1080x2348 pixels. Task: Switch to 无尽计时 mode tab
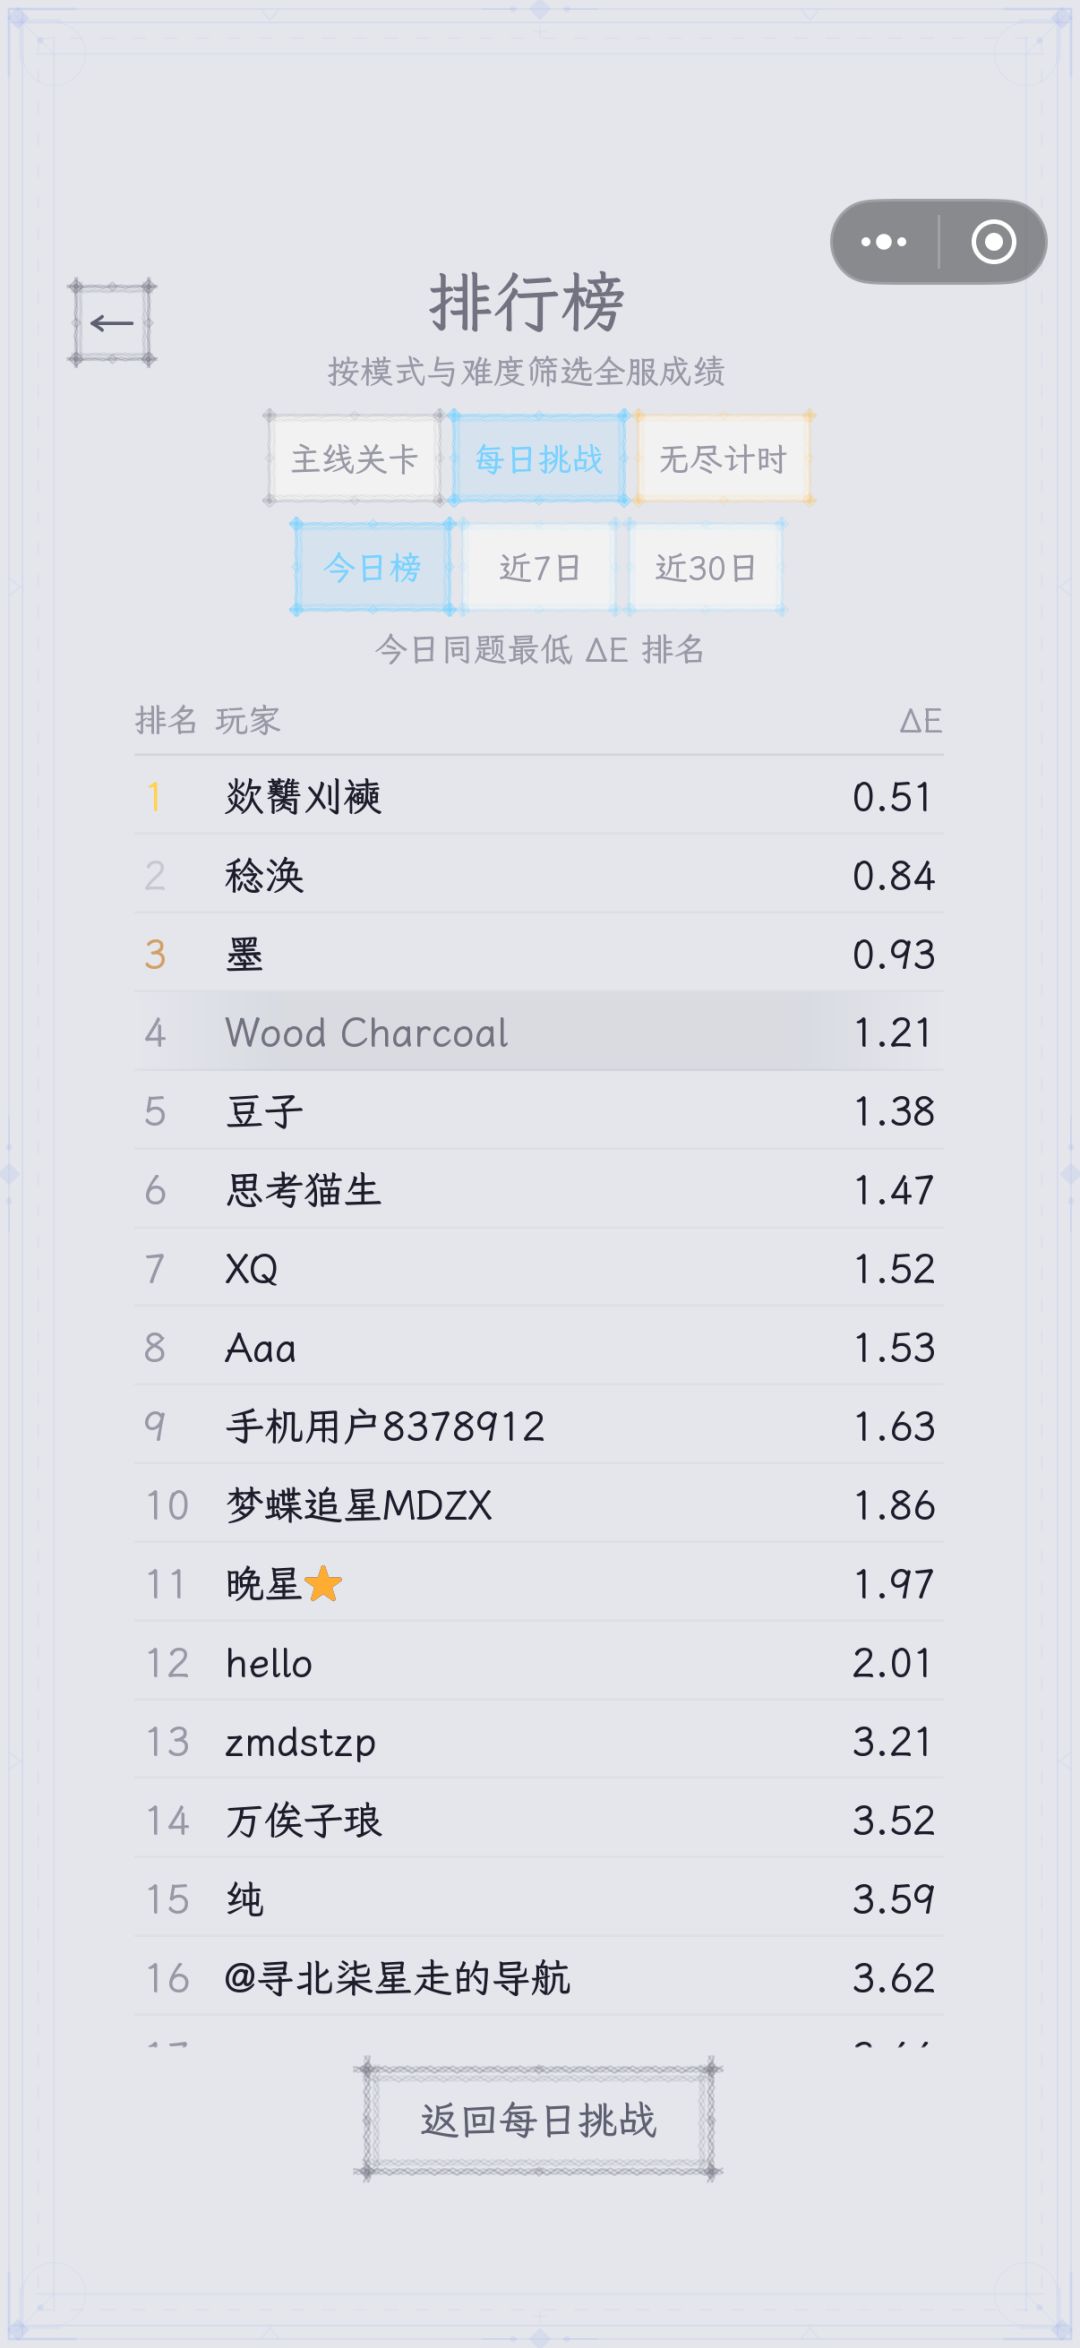click(723, 459)
